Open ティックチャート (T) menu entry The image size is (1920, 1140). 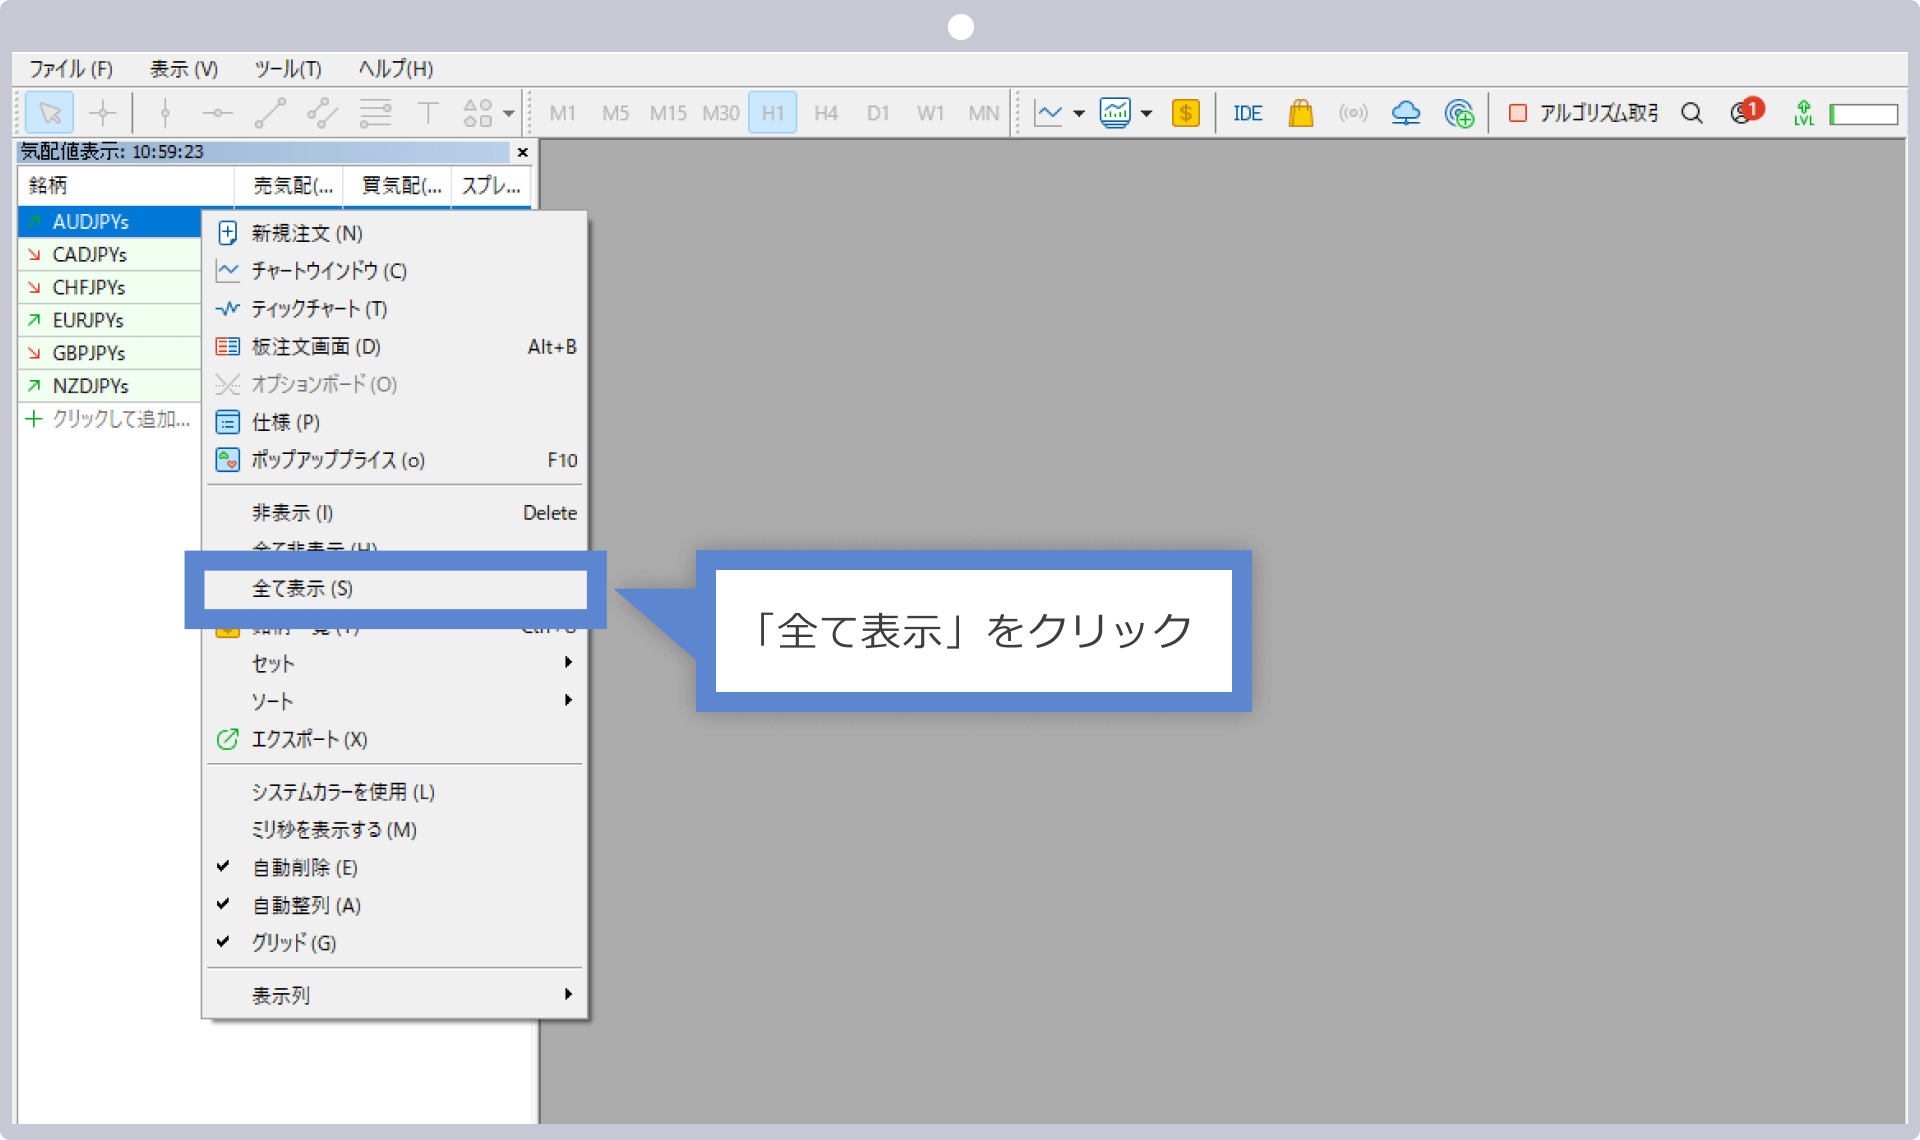pyautogui.click(x=395, y=309)
